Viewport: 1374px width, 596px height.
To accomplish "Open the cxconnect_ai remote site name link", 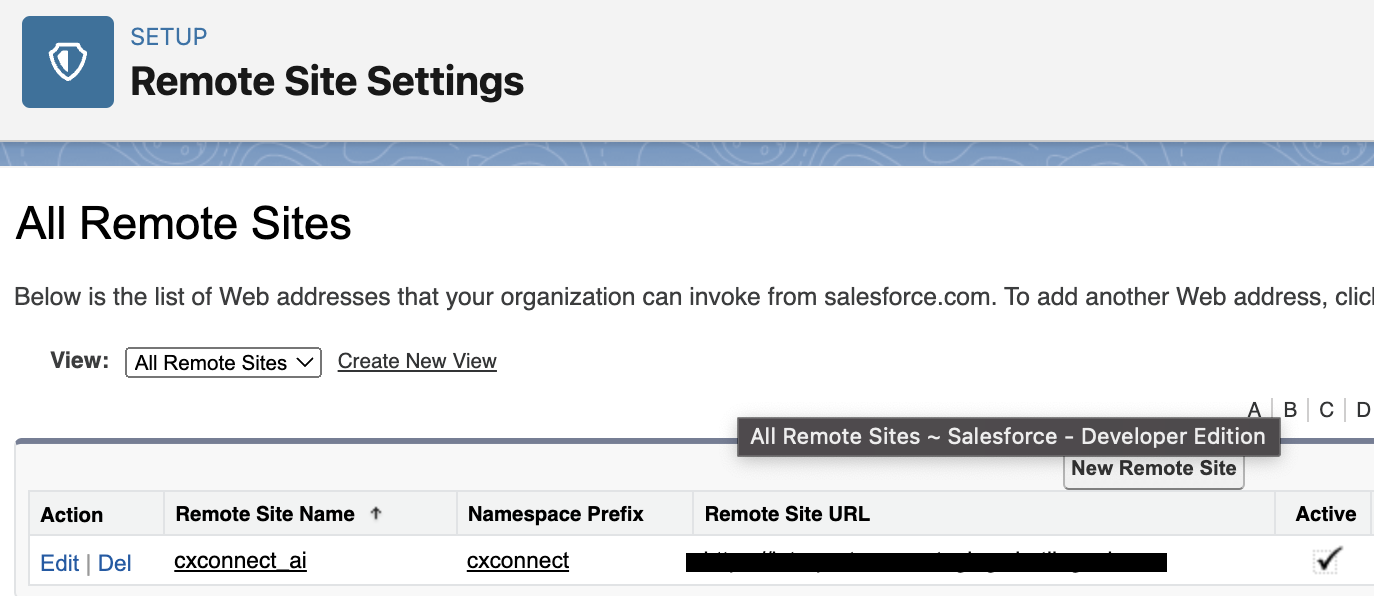I will pos(240,561).
